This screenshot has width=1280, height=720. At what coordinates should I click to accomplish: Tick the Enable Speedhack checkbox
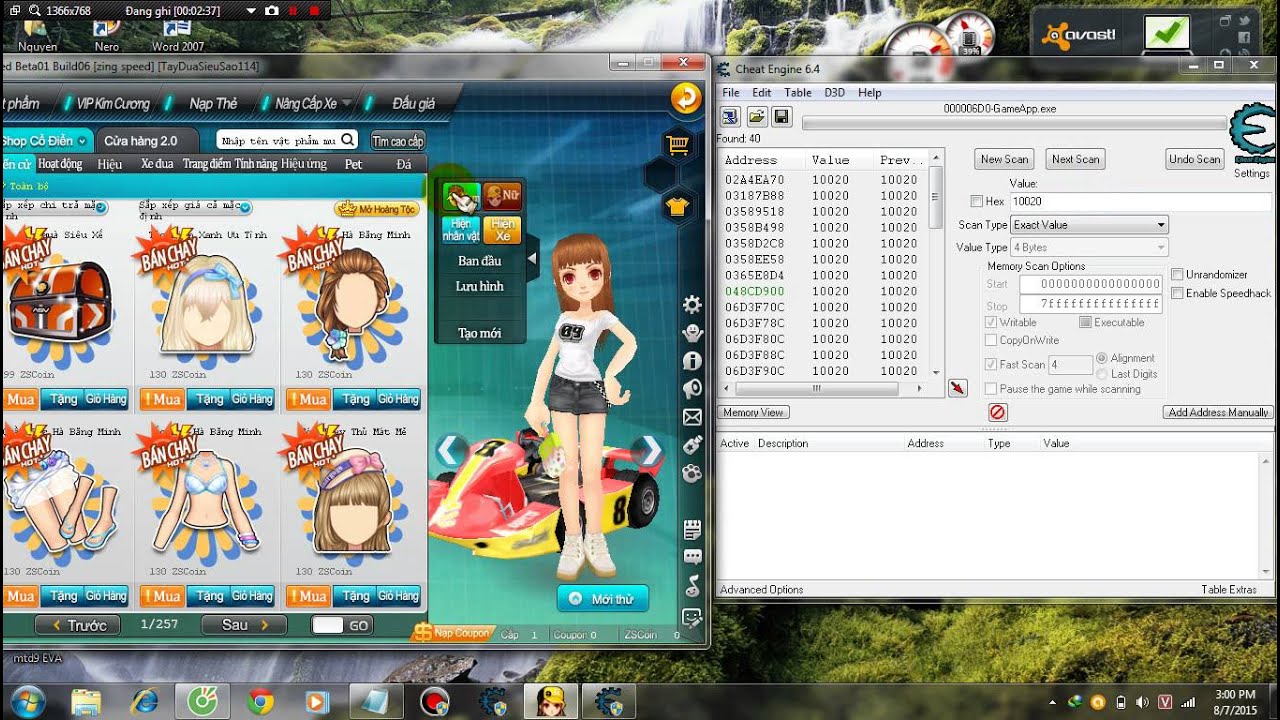(1177, 293)
